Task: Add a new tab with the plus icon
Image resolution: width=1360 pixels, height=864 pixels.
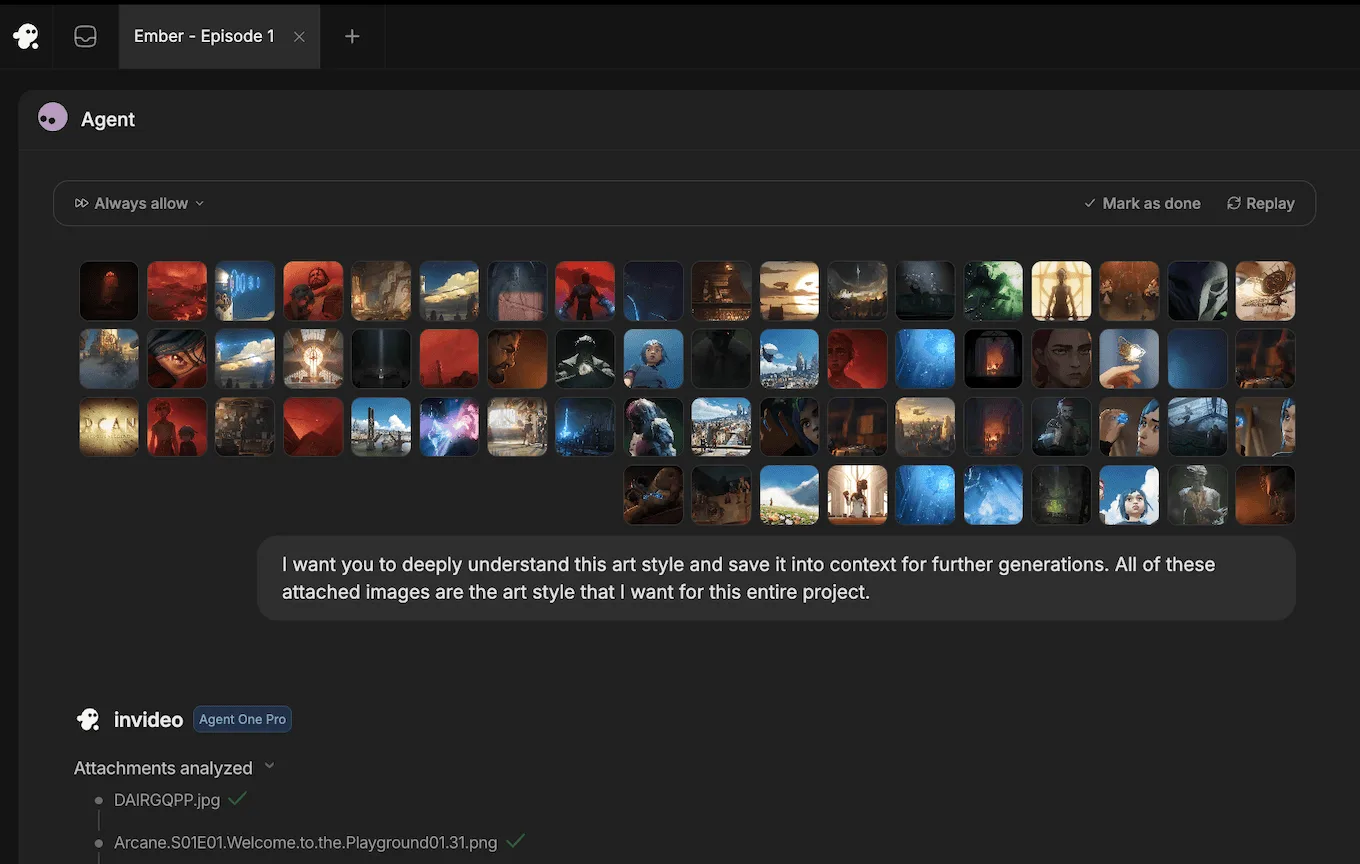Action: [x=352, y=36]
